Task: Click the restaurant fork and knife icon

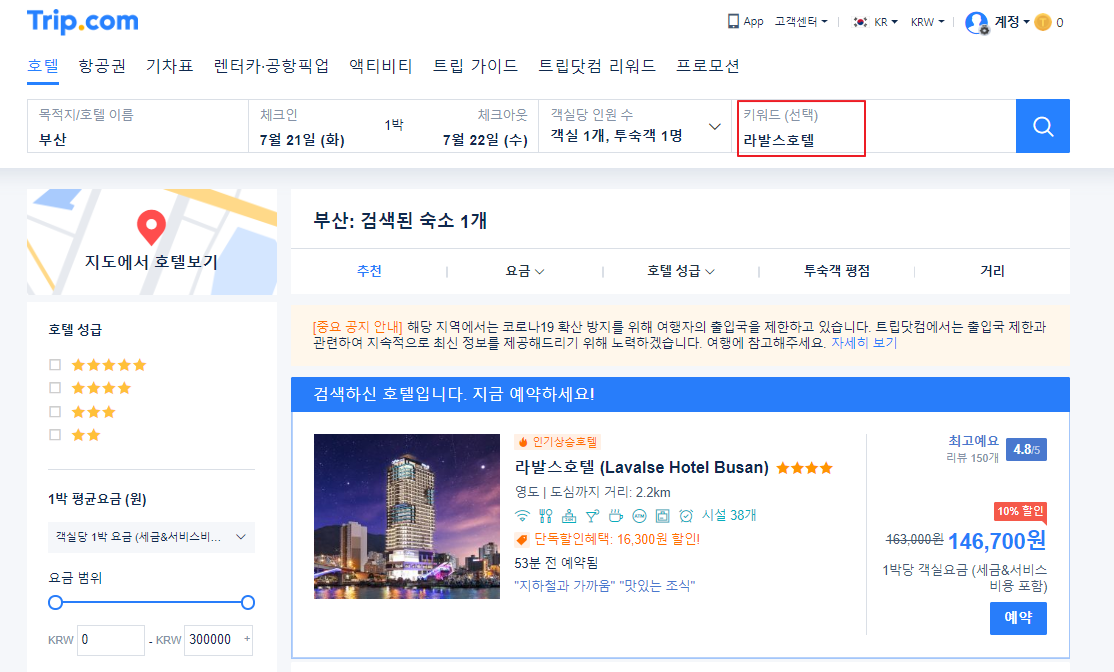Action: coord(546,516)
